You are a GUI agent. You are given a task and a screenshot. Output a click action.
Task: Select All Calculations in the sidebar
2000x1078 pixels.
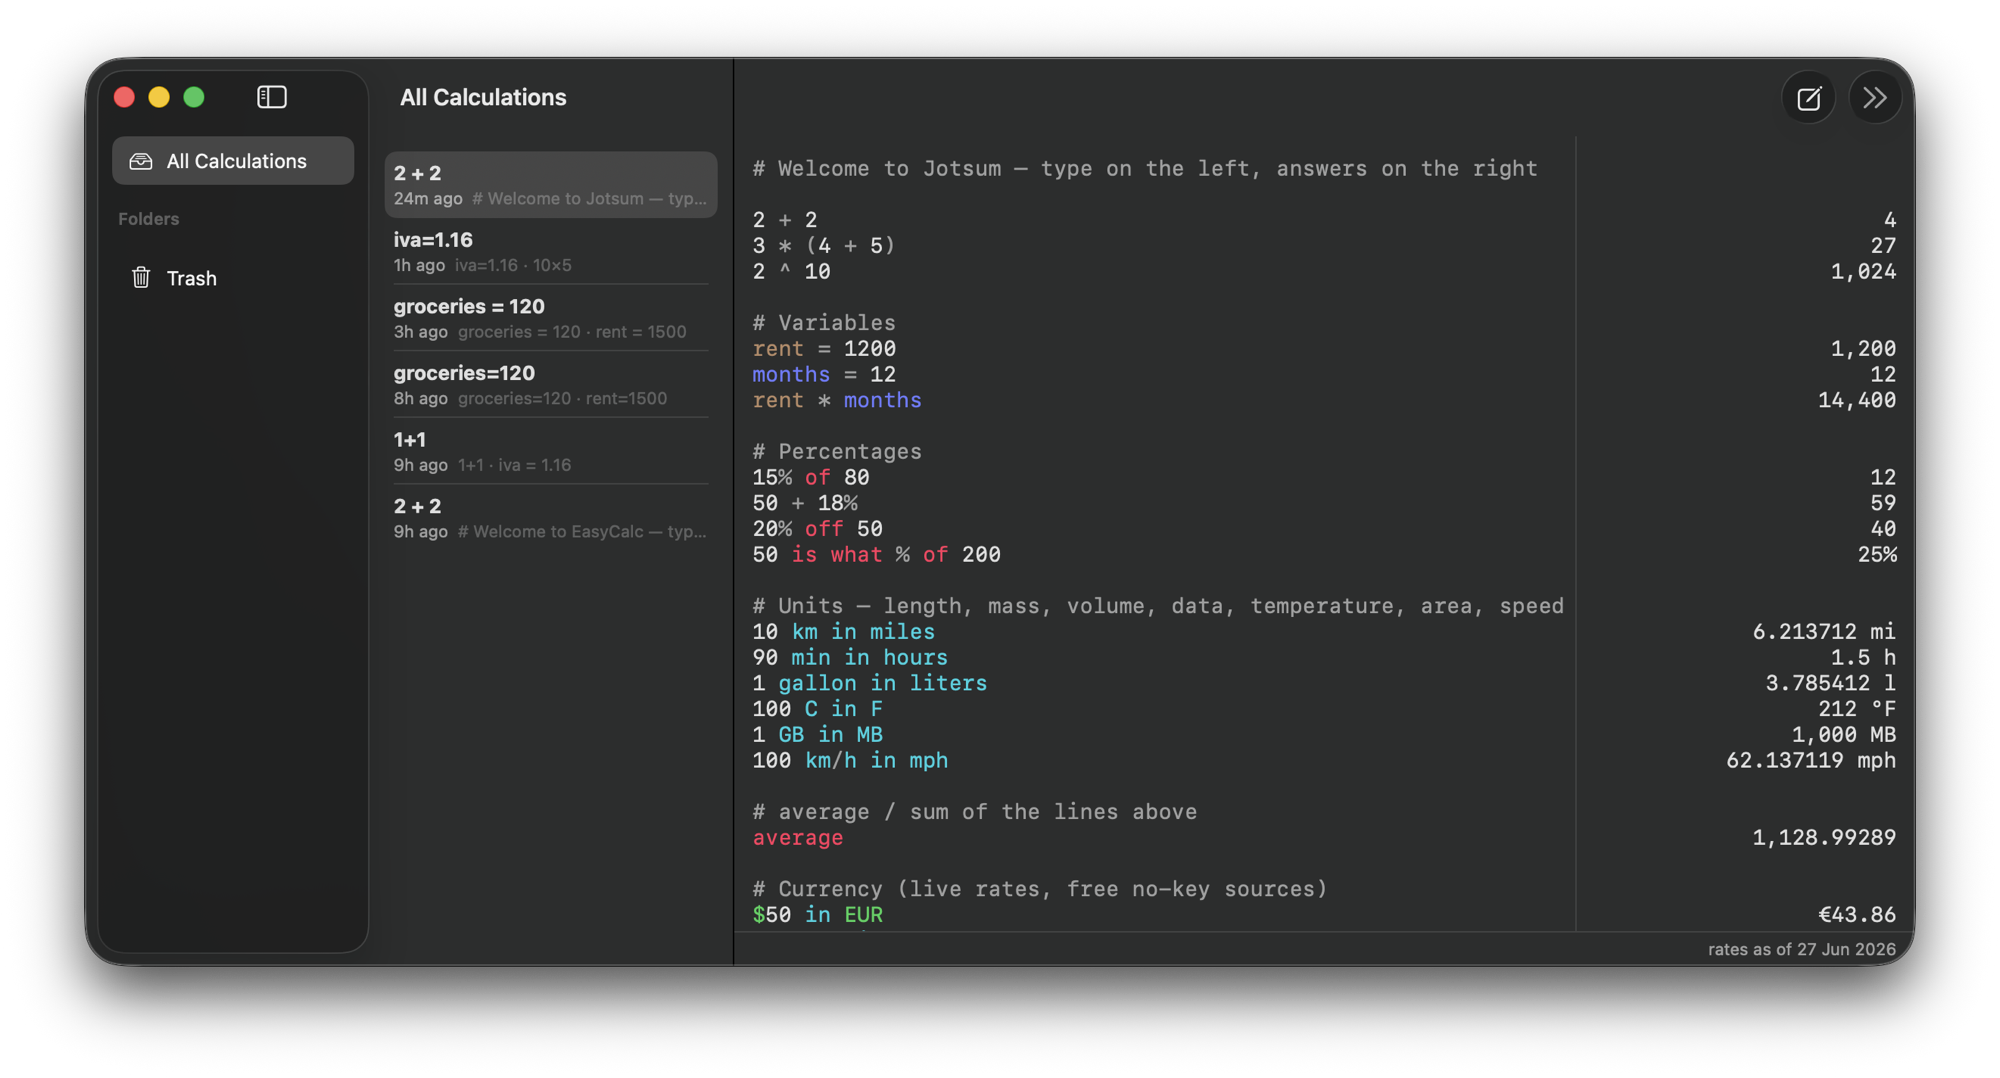coord(233,161)
